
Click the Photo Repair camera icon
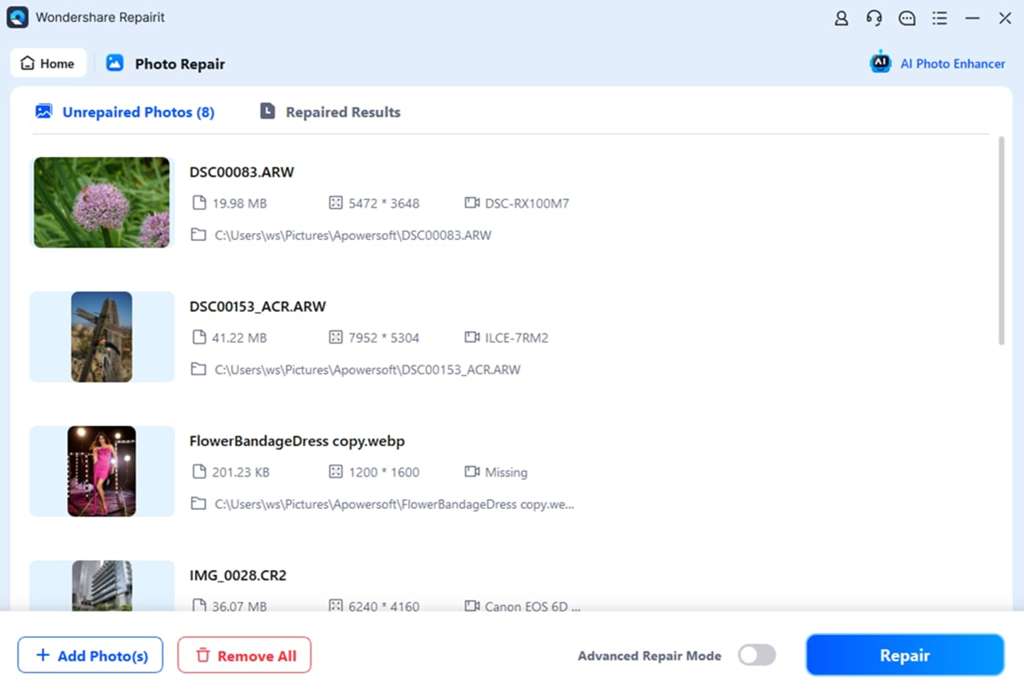(x=117, y=63)
